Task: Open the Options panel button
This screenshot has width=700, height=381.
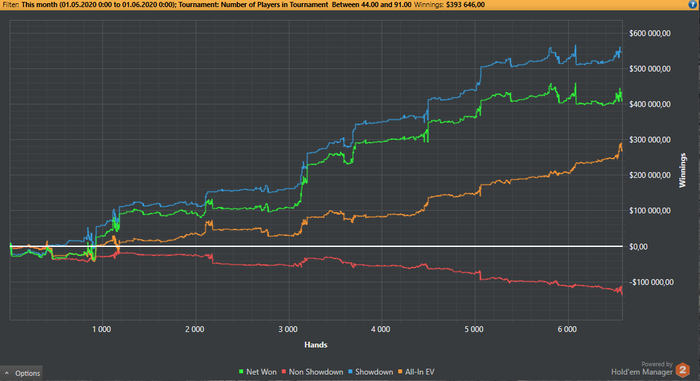Action: pyautogui.click(x=21, y=373)
